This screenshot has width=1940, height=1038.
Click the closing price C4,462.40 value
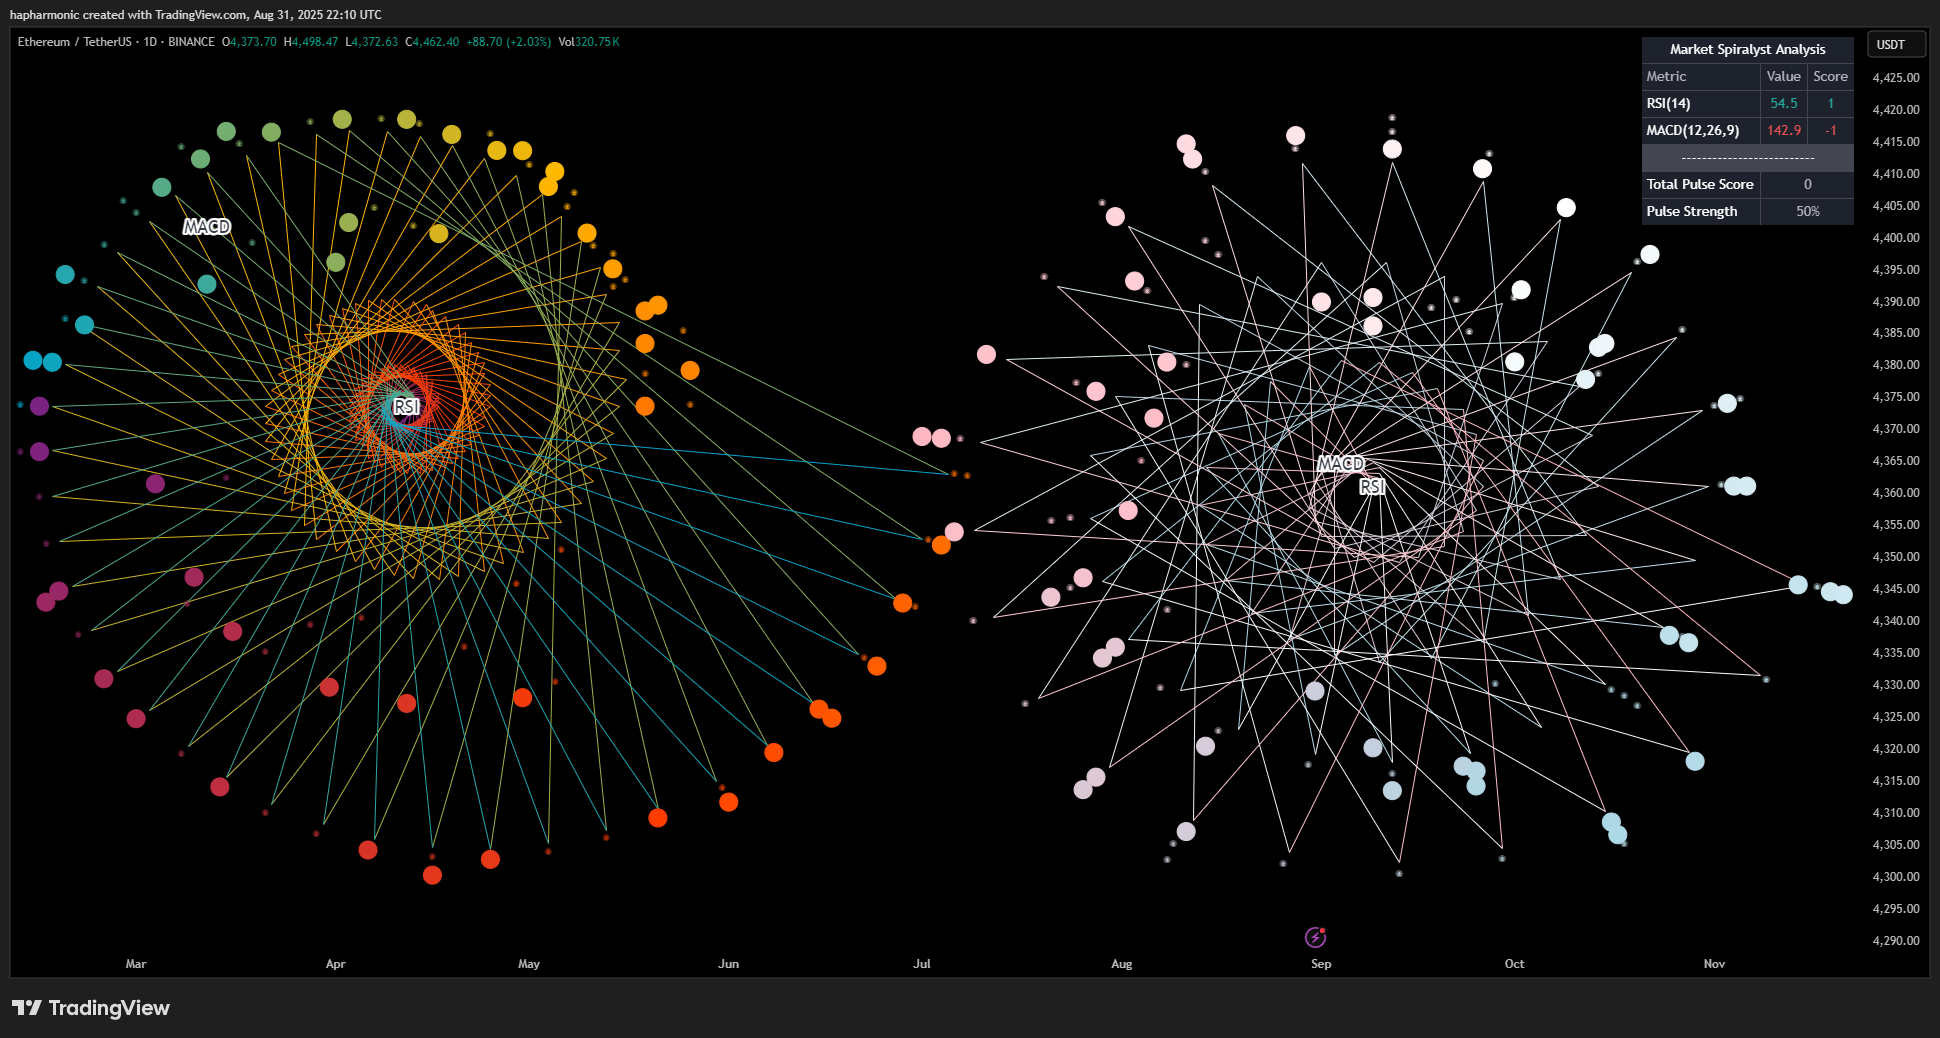click(432, 42)
